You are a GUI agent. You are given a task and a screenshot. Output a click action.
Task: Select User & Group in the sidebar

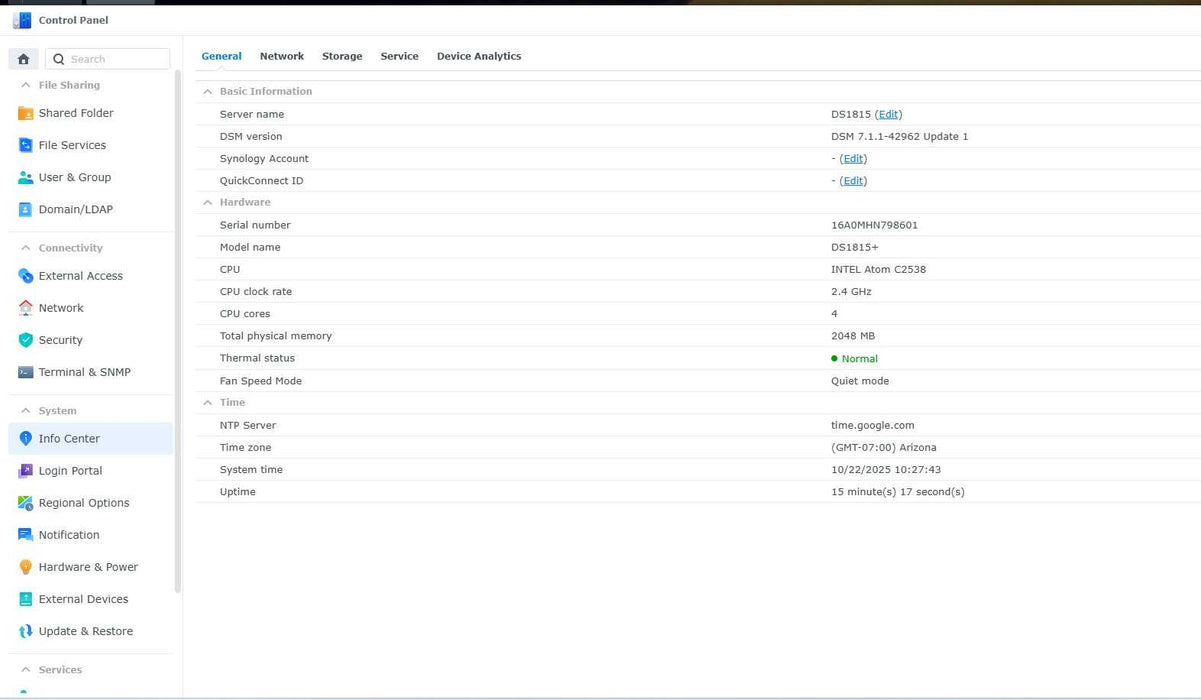[75, 177]
